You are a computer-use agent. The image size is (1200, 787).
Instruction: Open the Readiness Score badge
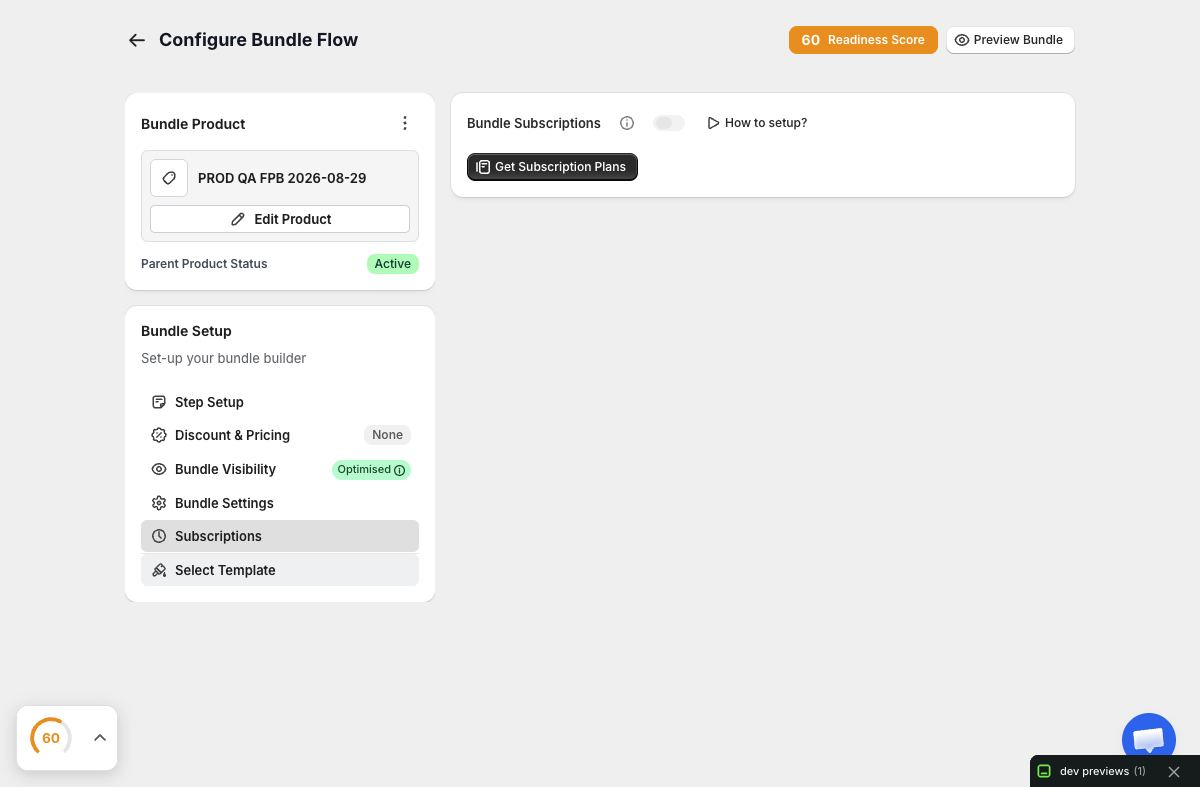click(x=863, y=40)
